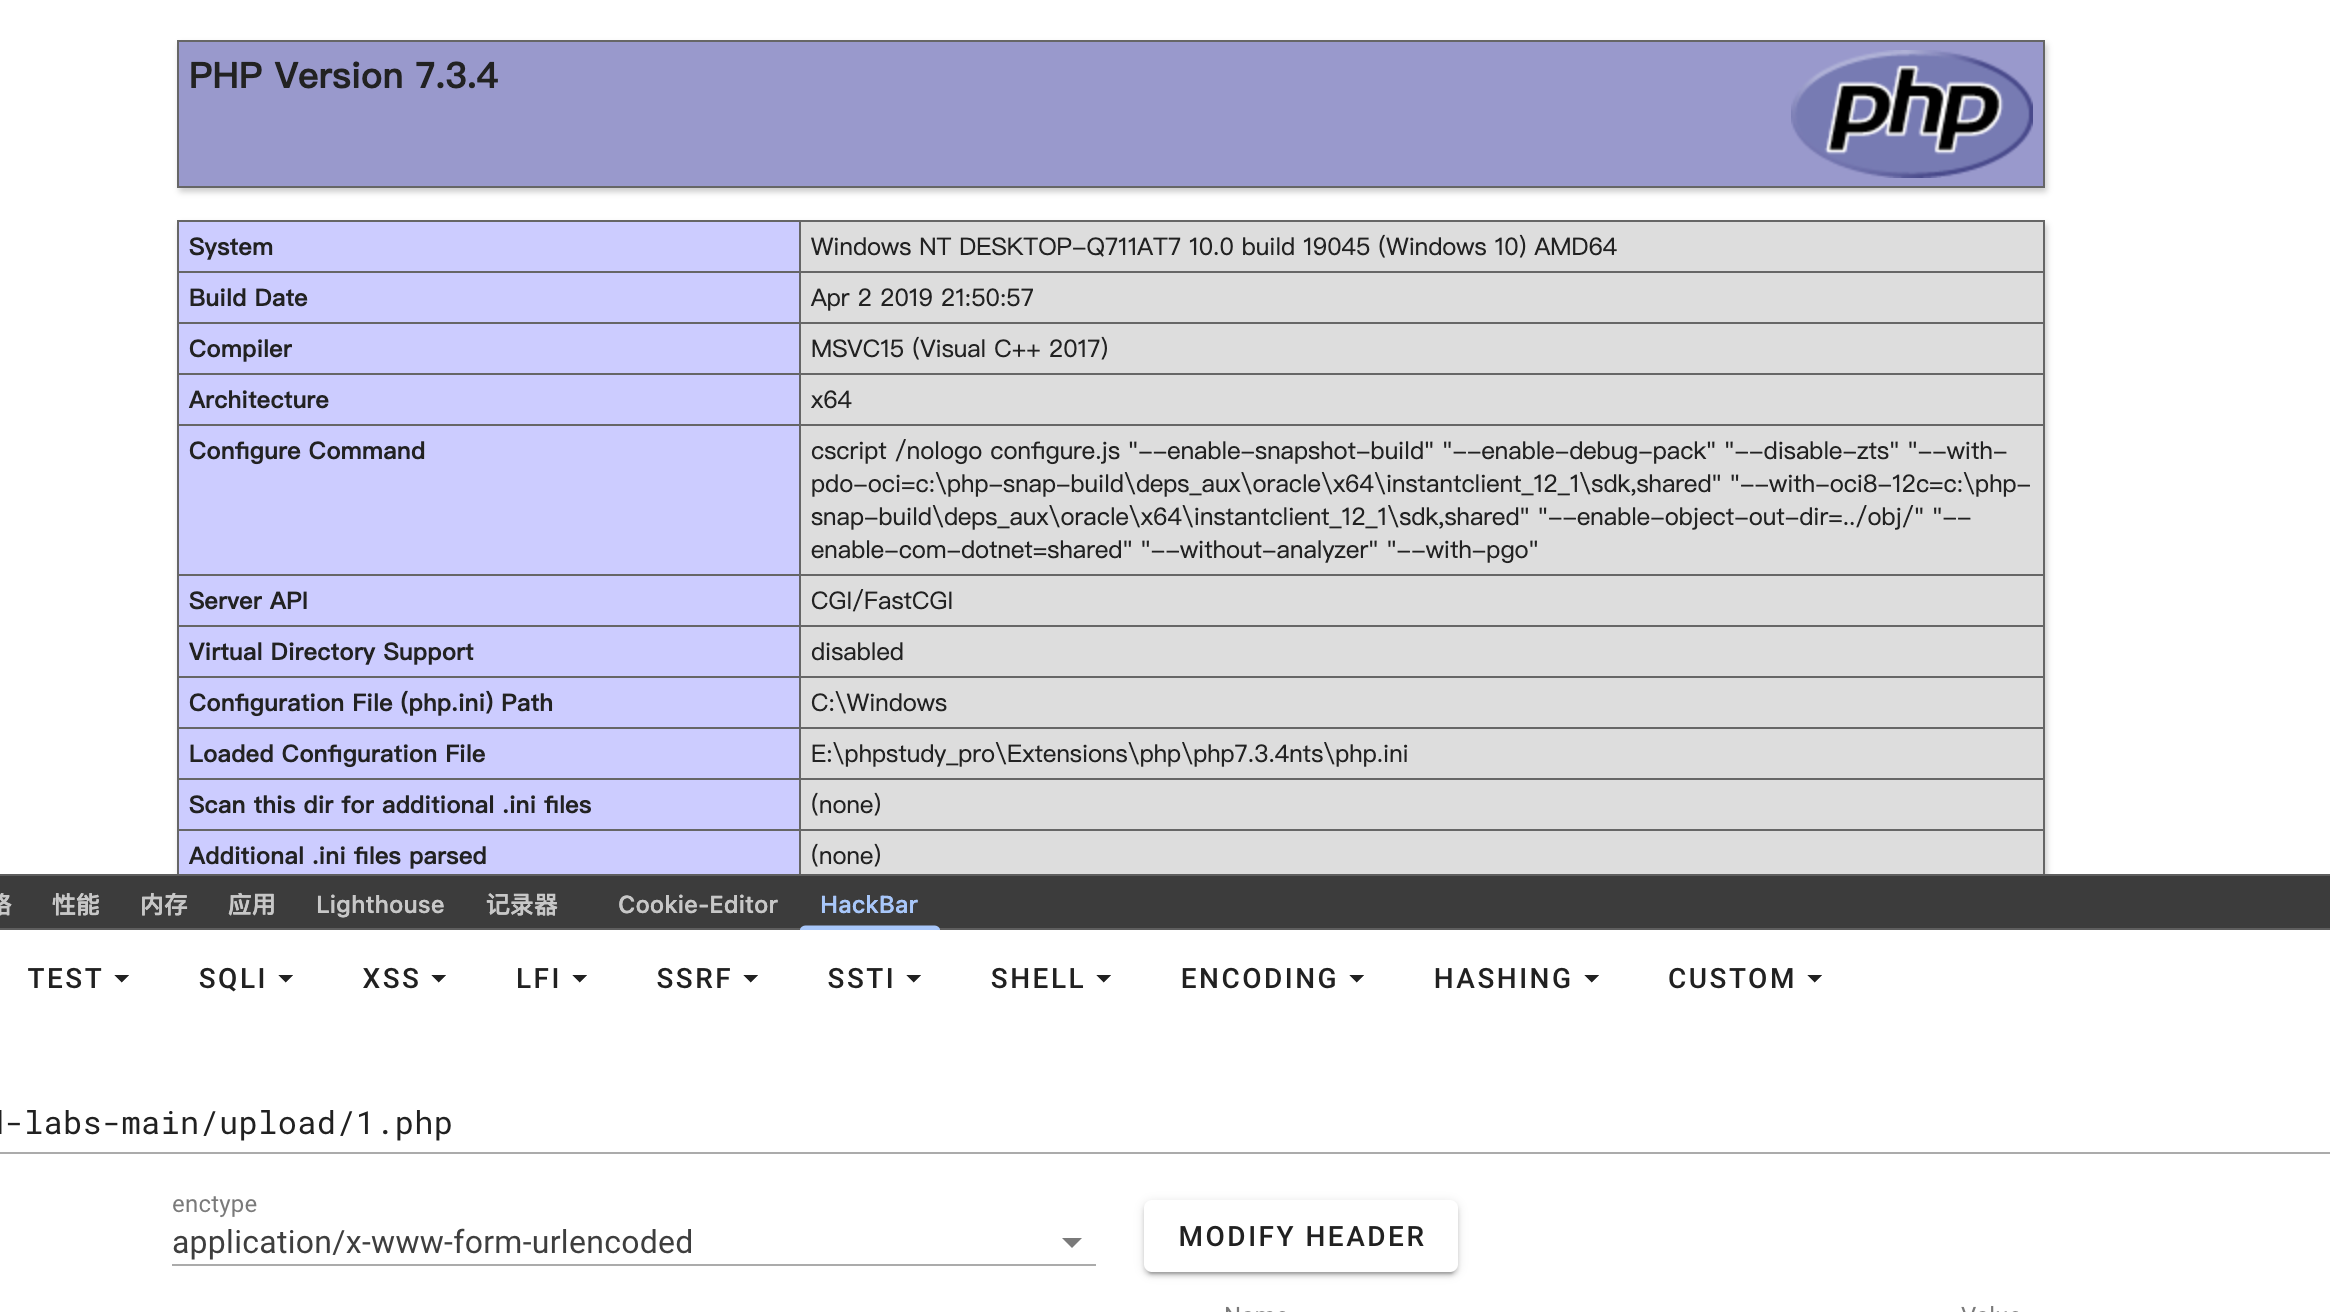Switch to the Lighthouse tab

click(379, 904)
